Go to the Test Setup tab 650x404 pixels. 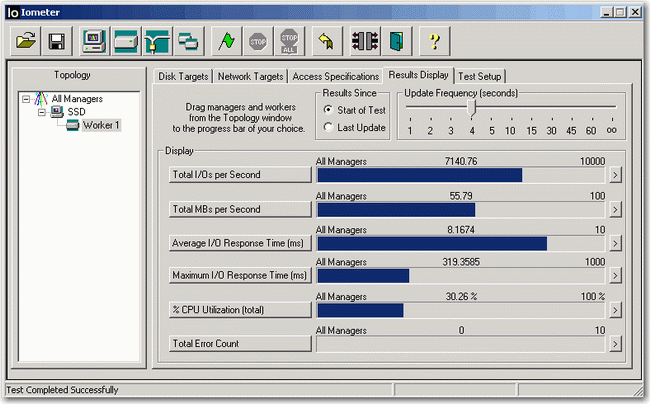[x=480, y=77]
